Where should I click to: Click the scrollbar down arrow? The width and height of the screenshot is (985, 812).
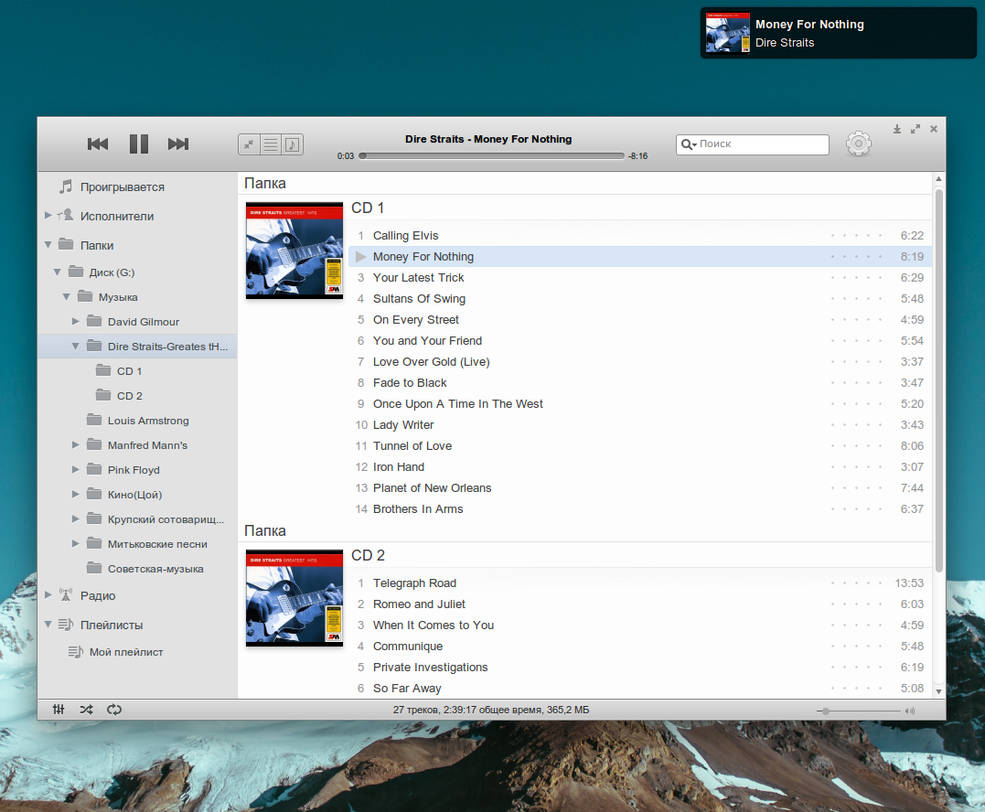point(939,691)
